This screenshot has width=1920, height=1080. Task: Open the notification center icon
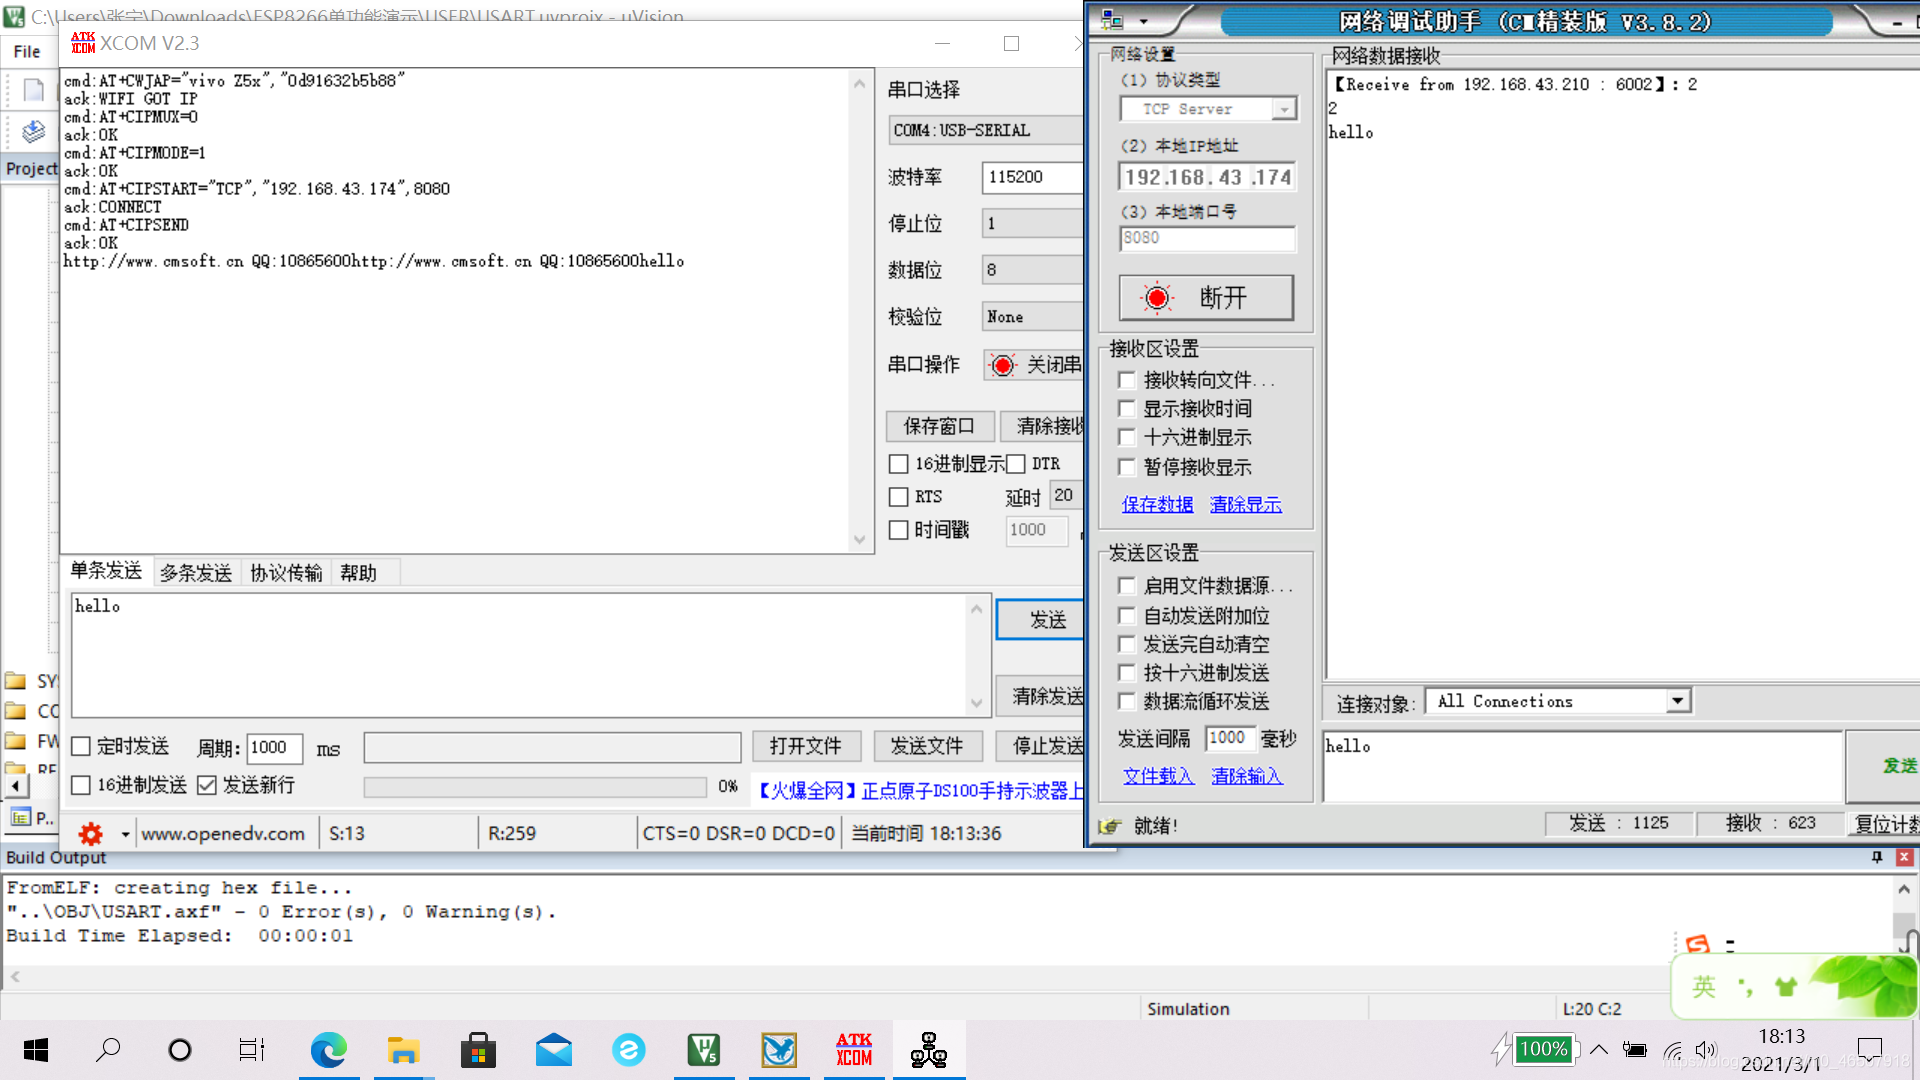(1870, 1050)
